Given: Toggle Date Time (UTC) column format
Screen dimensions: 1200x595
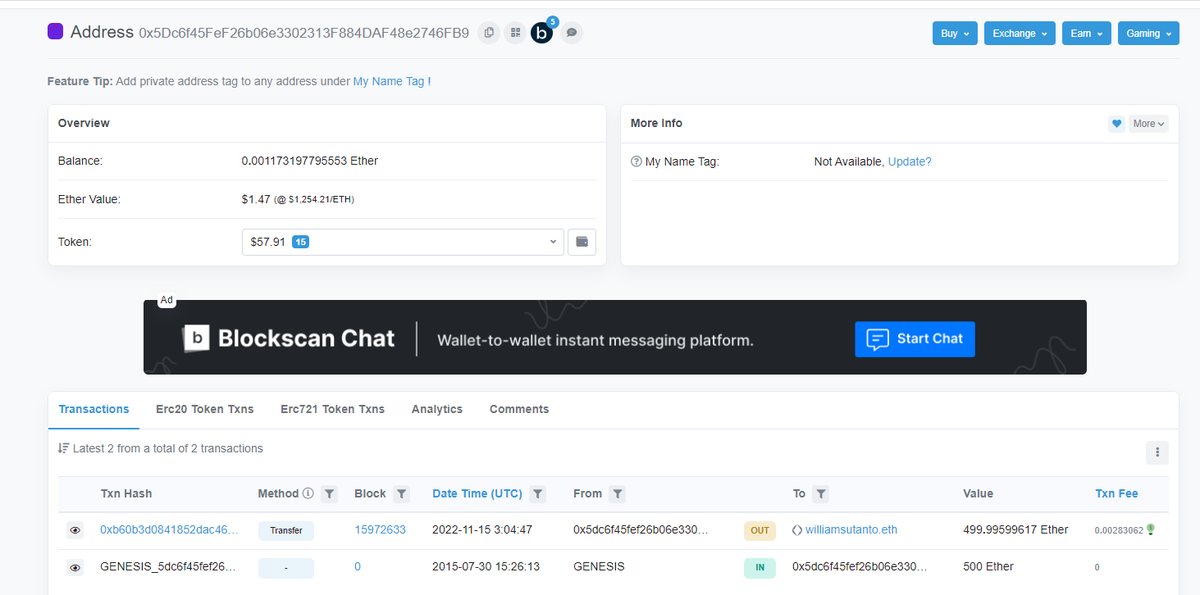Looking at the screenshot, I should (477, 493).
